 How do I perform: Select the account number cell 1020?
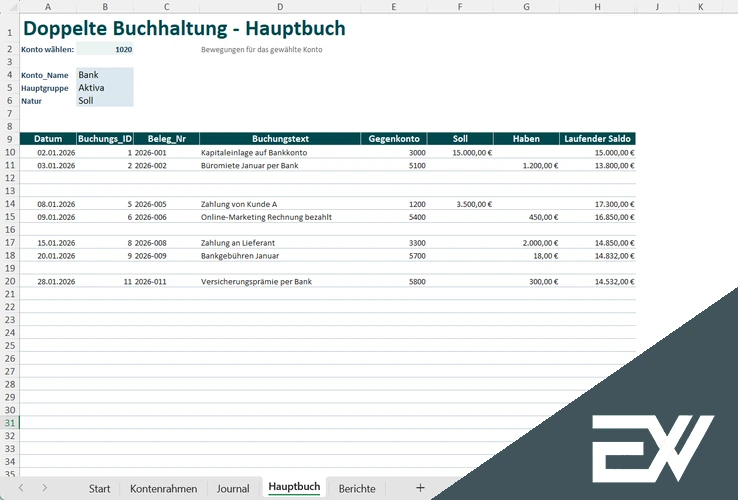(105, 49)
